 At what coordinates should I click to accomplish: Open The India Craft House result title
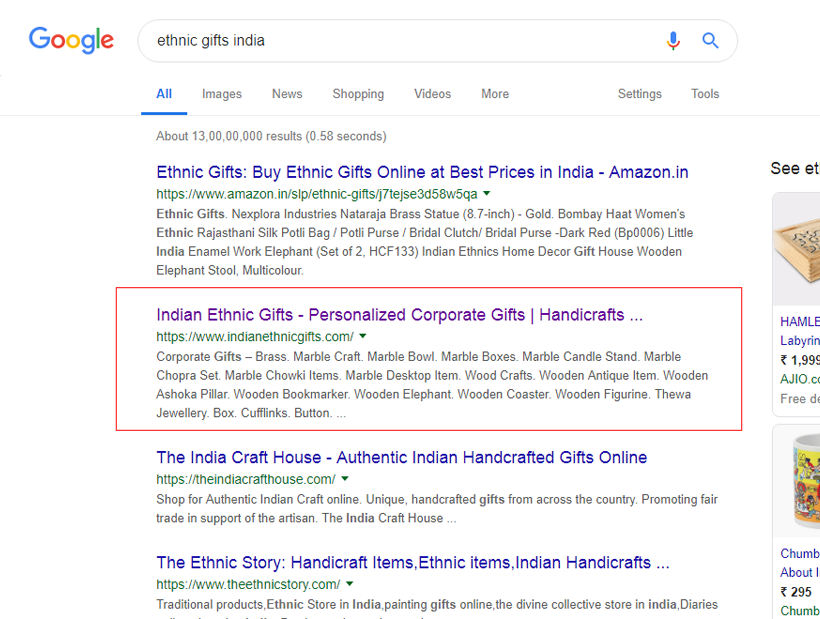402,457
